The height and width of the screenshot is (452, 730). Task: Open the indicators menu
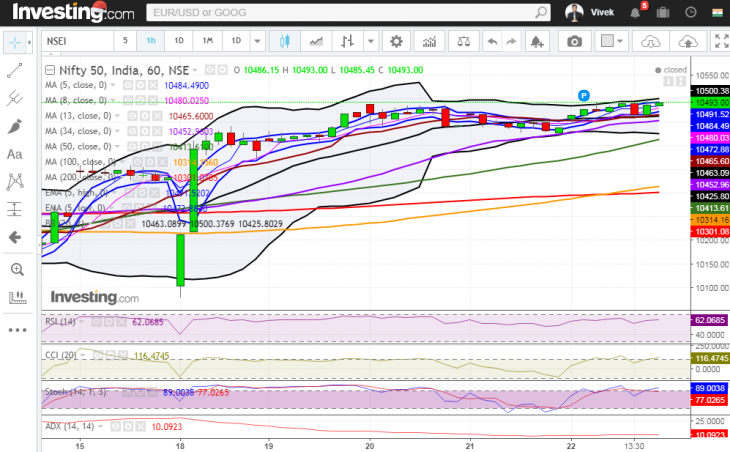429,41
